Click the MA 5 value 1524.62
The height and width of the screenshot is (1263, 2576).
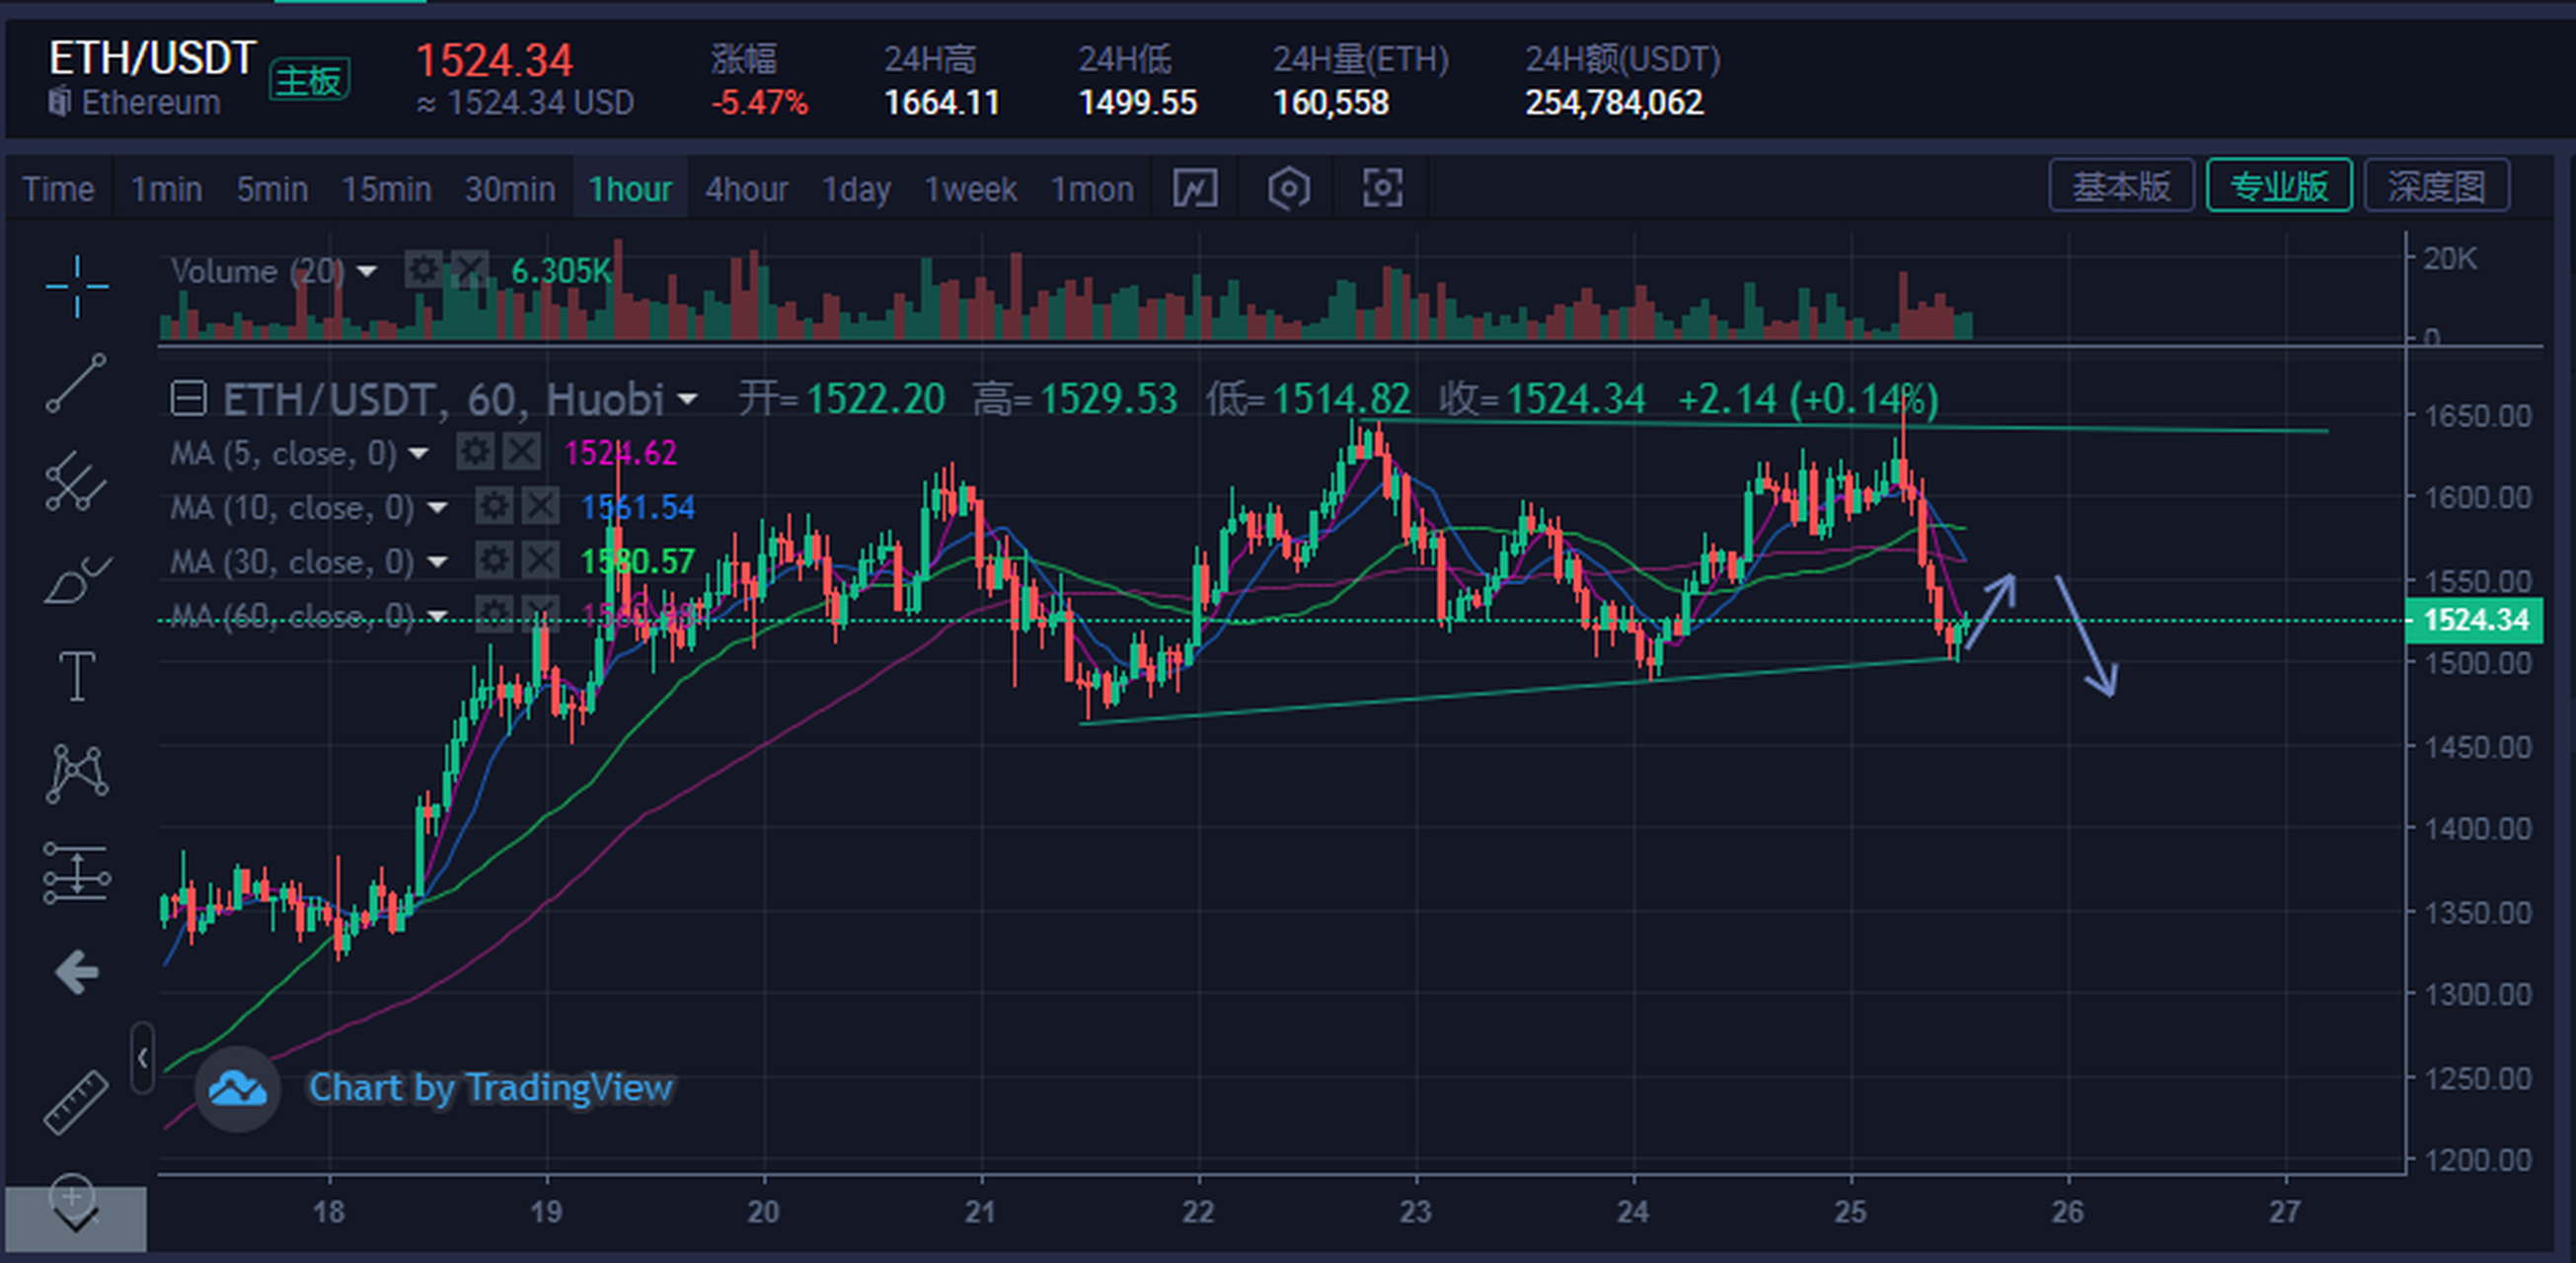coord(621,453)
